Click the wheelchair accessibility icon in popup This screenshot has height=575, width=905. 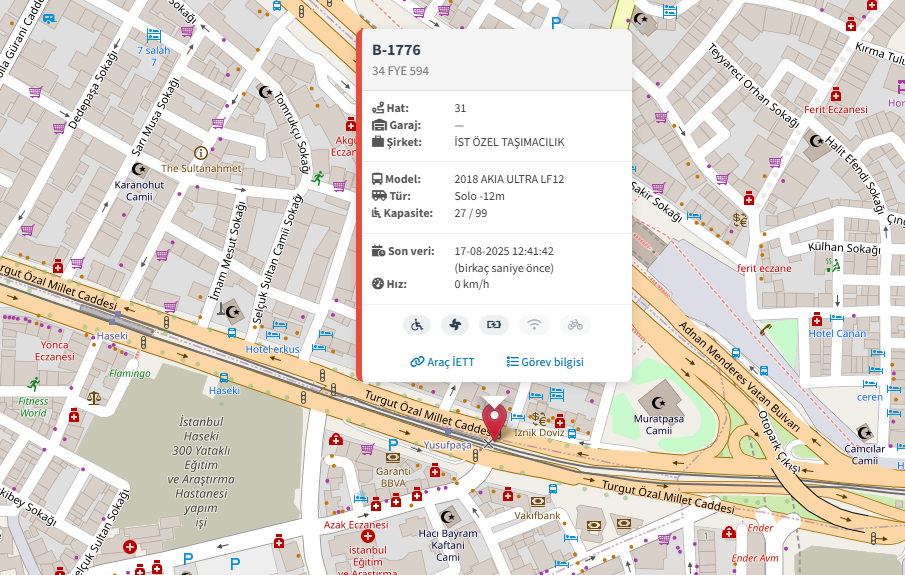[x=417, y=324]
